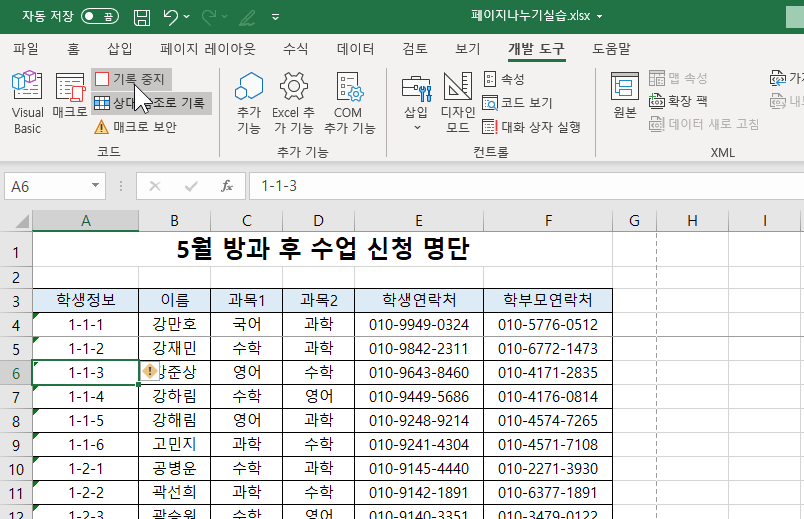Image resolution: width=804 pixels, height=519 pixels.
Task: Open the 삽입 controls dropdown
Action: [416, 103]
